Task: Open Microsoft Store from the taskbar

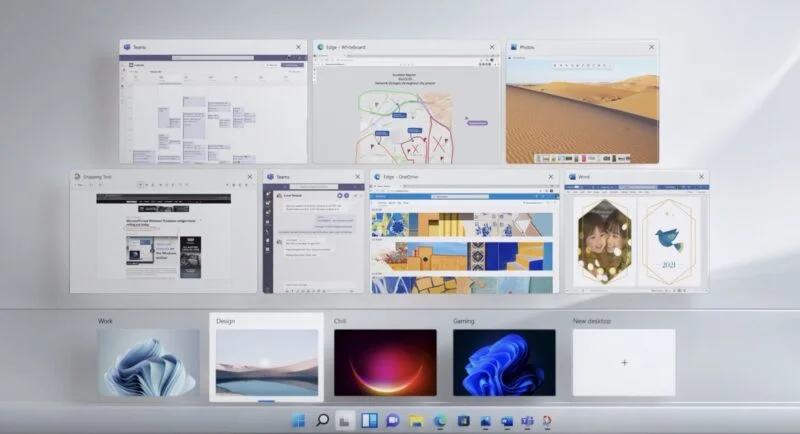Action: click(x=463, y=421)
